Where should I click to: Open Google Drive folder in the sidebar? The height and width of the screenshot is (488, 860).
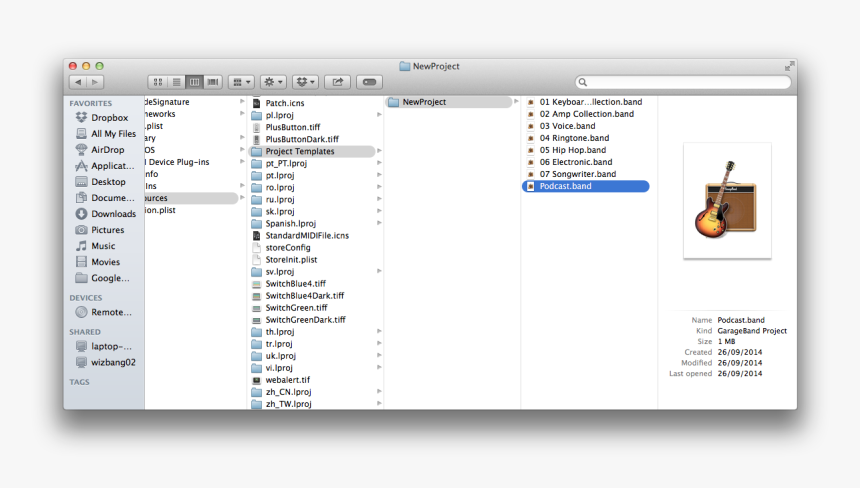103,278
